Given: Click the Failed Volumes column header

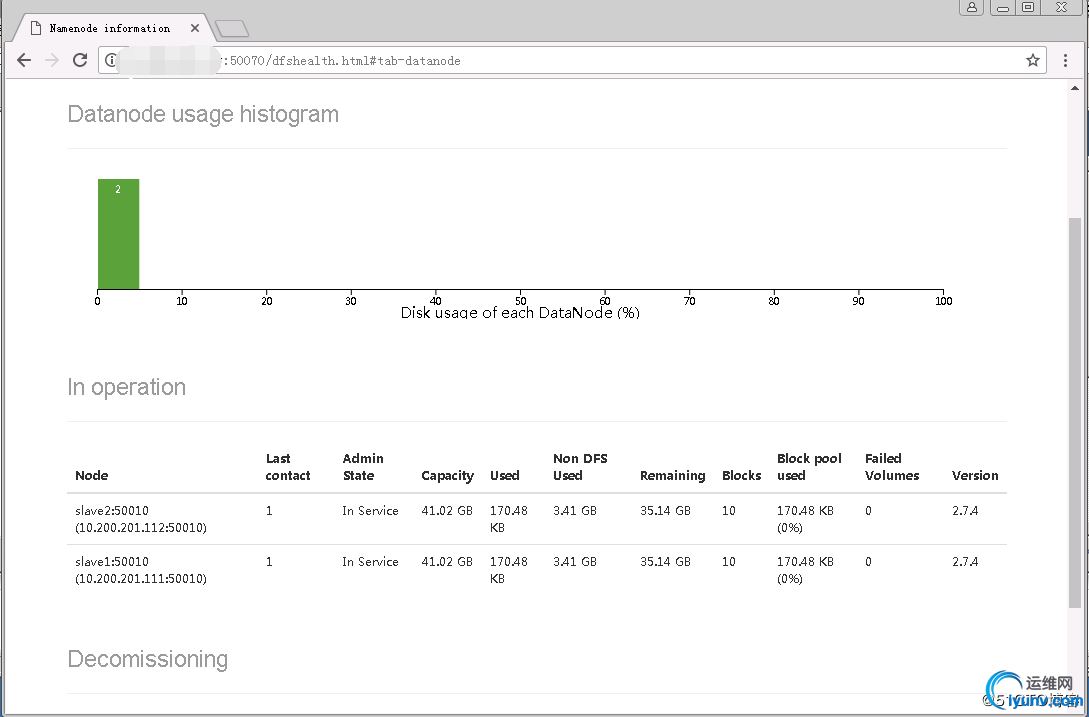Looking at the screenshot, I should [892, 467].
